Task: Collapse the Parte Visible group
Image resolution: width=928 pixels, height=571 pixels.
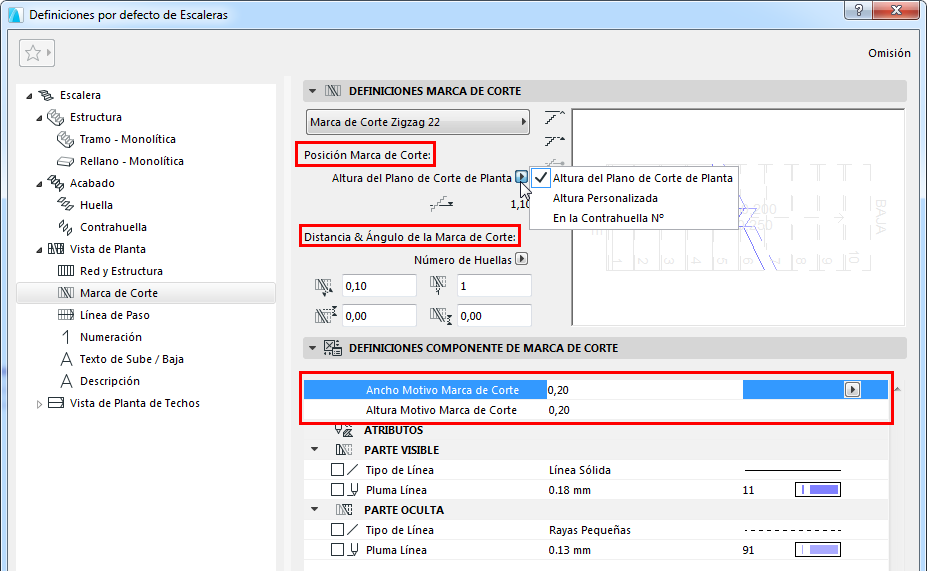Action: pos(315,450)
